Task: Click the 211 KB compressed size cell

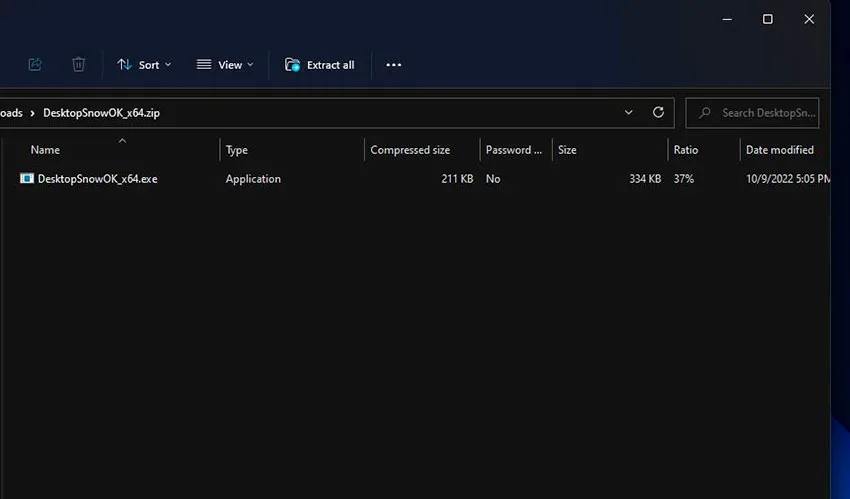Action: click(457, 179)
